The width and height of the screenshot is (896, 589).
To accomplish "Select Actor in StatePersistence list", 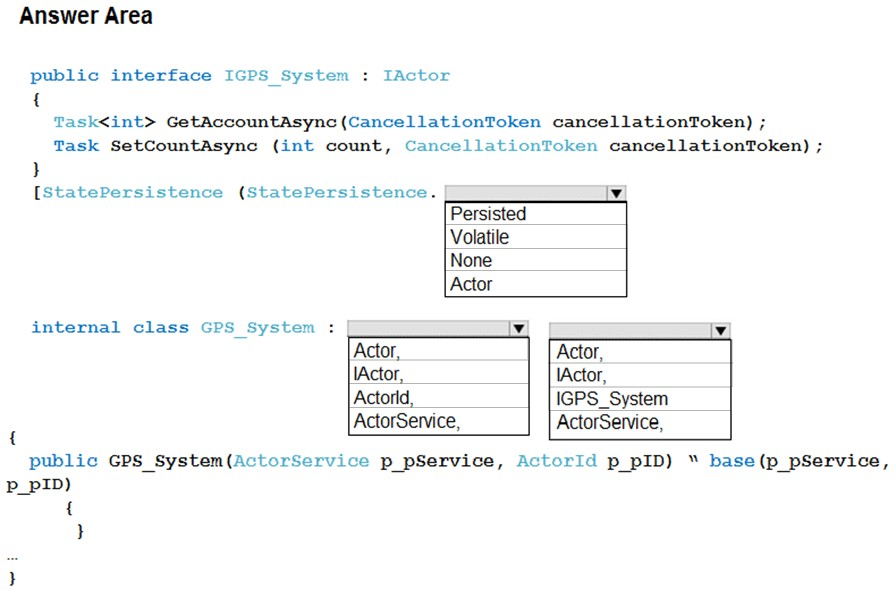I will coord(535,284).
